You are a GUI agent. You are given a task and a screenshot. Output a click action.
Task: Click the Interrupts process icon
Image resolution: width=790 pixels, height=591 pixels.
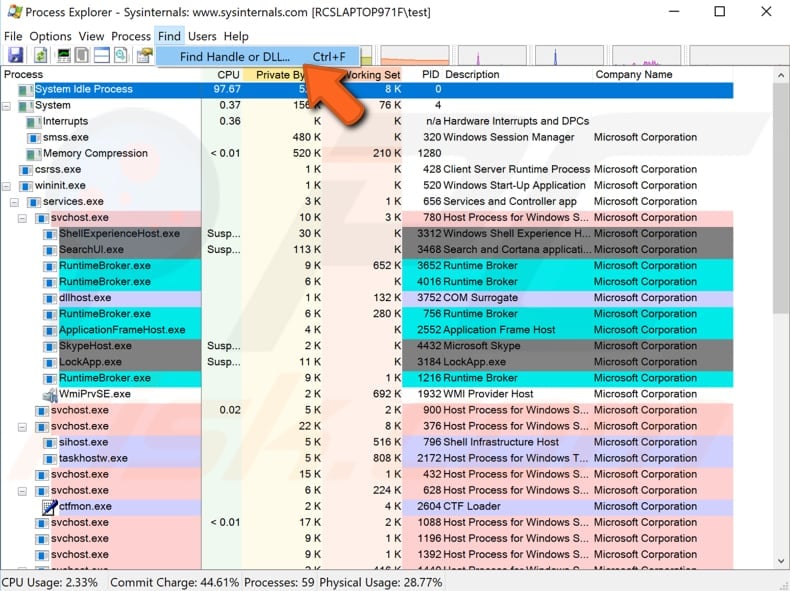pos(34,122)
